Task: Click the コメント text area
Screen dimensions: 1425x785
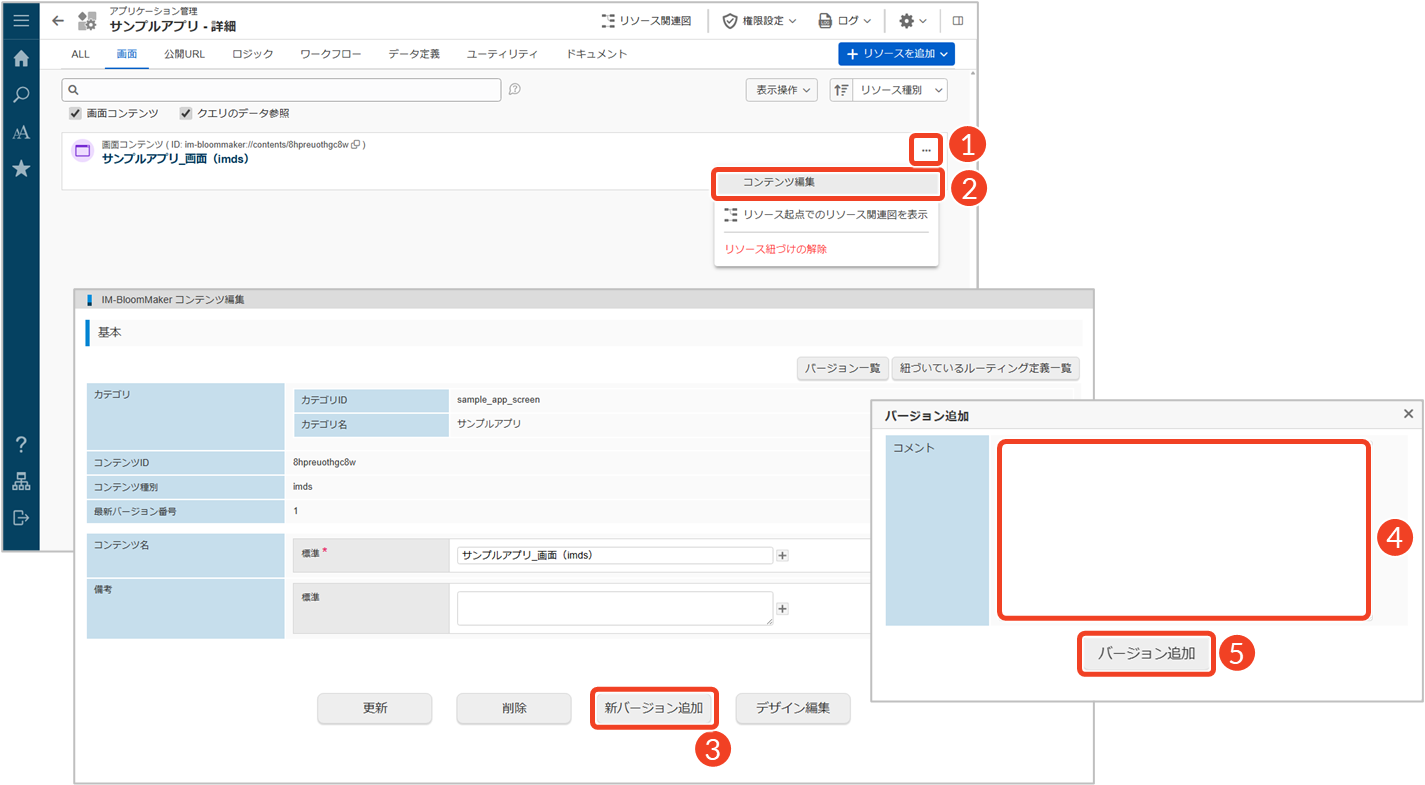Action: click(x=1183, y=530)
